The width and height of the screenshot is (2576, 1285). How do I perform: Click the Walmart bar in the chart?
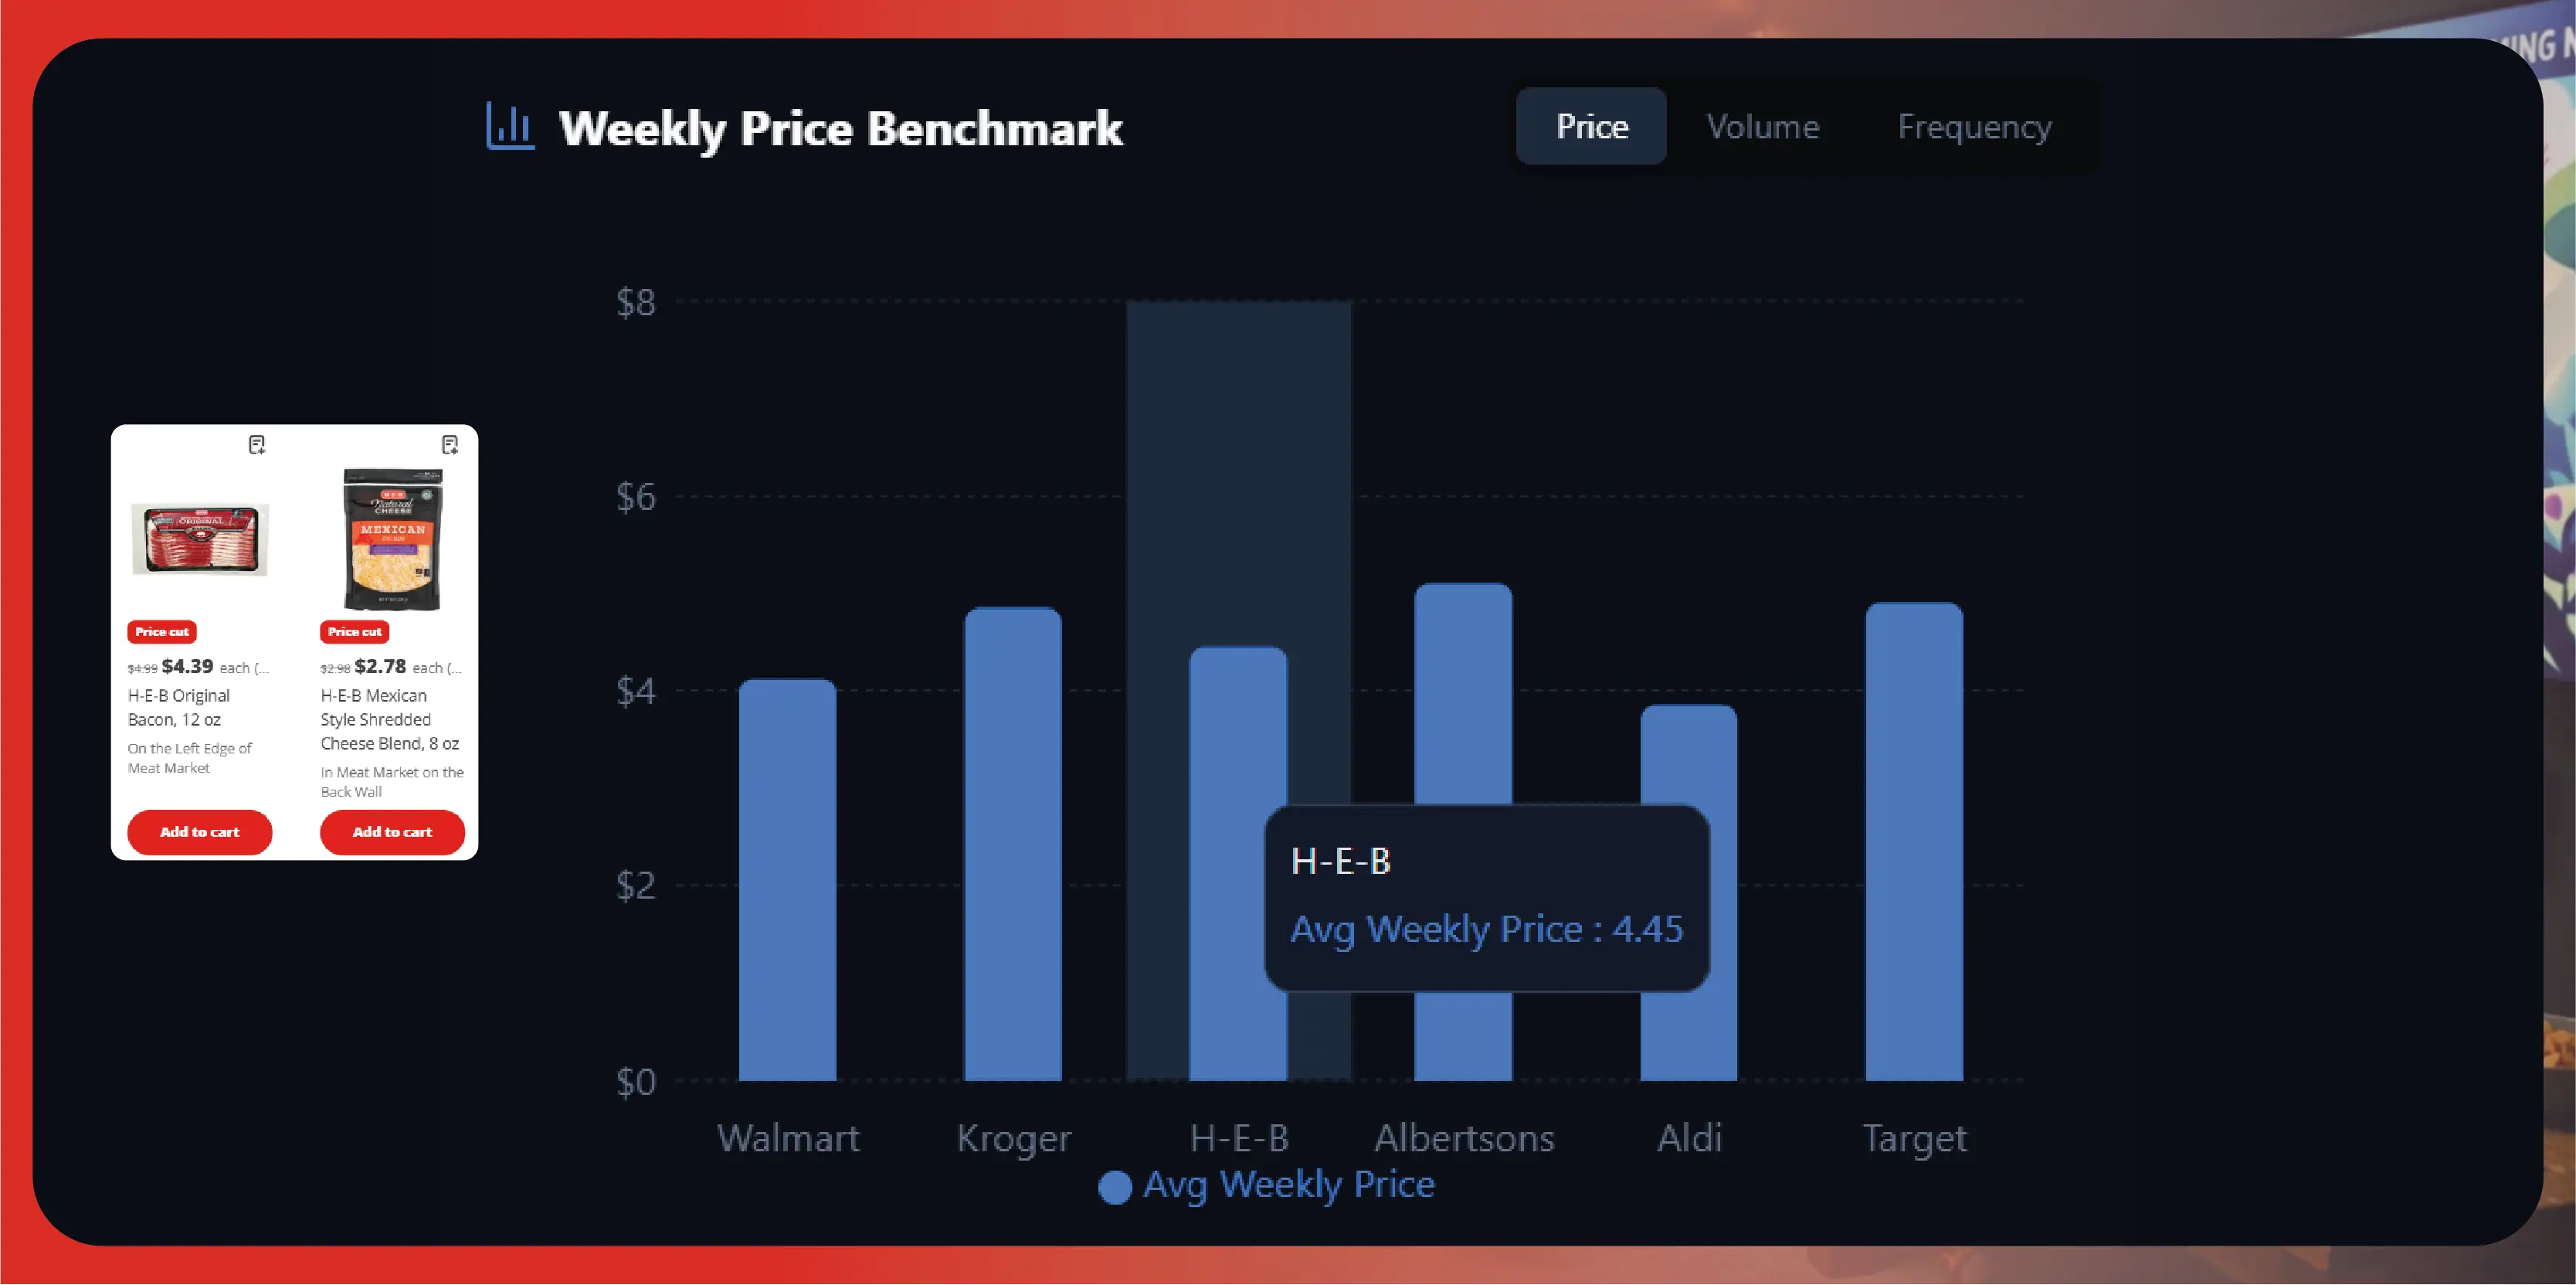point(787,880)
